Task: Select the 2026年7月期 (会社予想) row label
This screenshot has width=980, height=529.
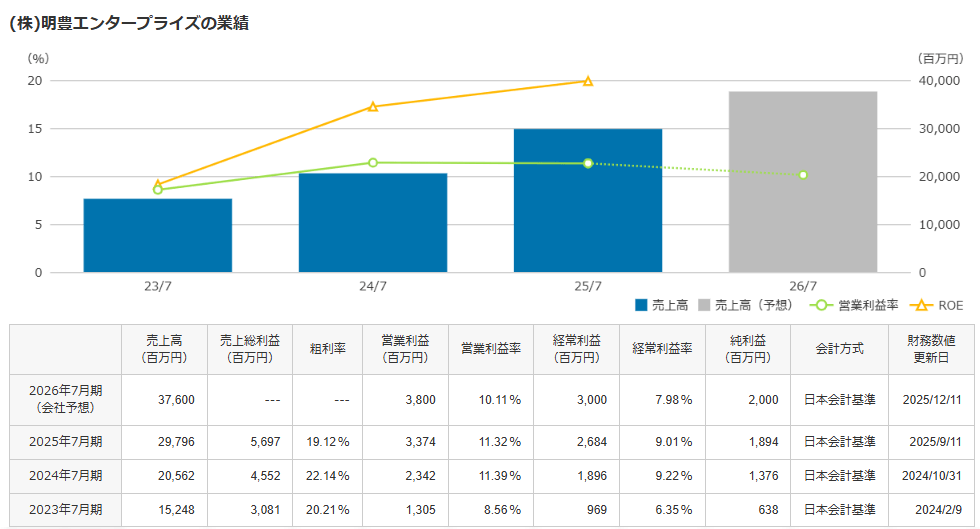Action: tap(64, 400)
